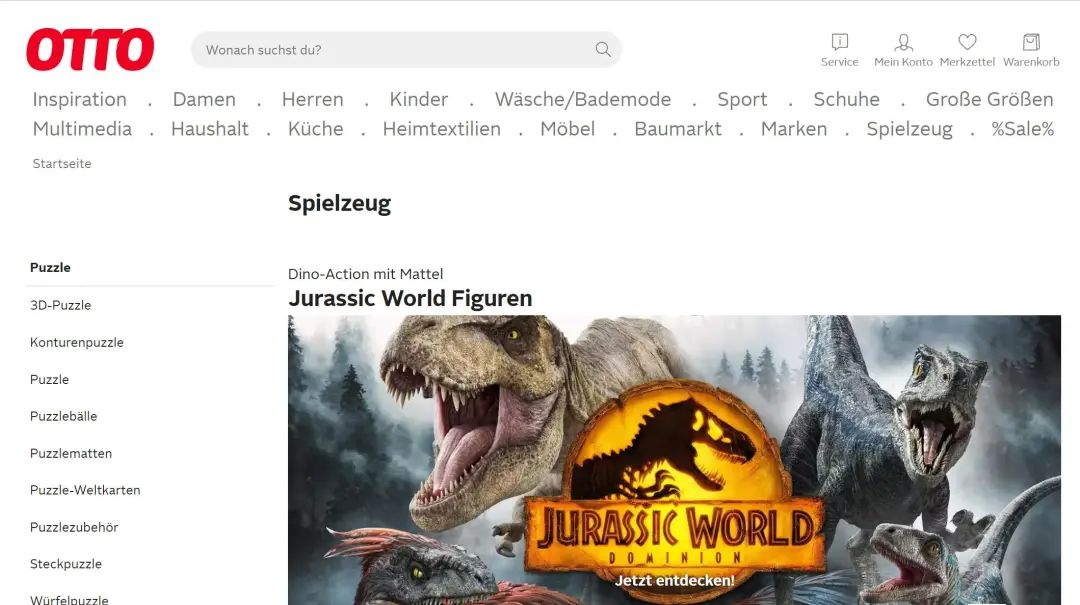
Task: Click 'Dino-Action mit Mattel' text
Action: click(x=366, y=274)
